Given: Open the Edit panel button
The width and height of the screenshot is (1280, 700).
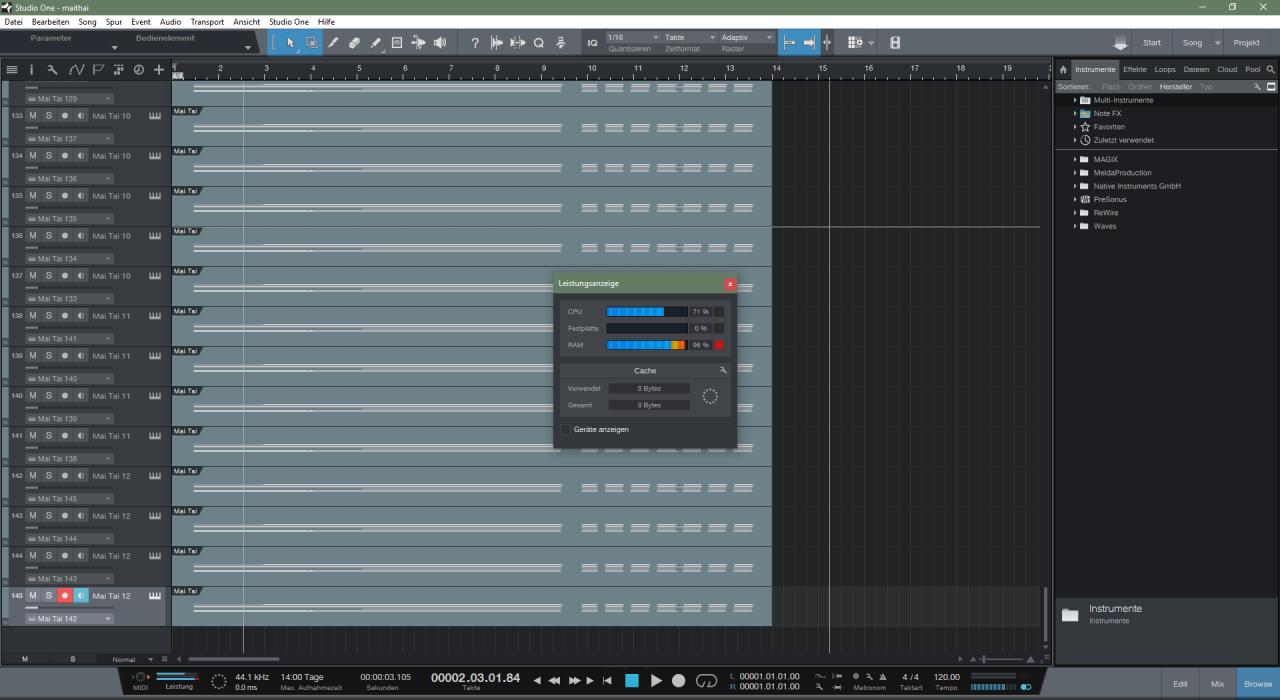Looking at the screenshot, I should pos(1180,684).
